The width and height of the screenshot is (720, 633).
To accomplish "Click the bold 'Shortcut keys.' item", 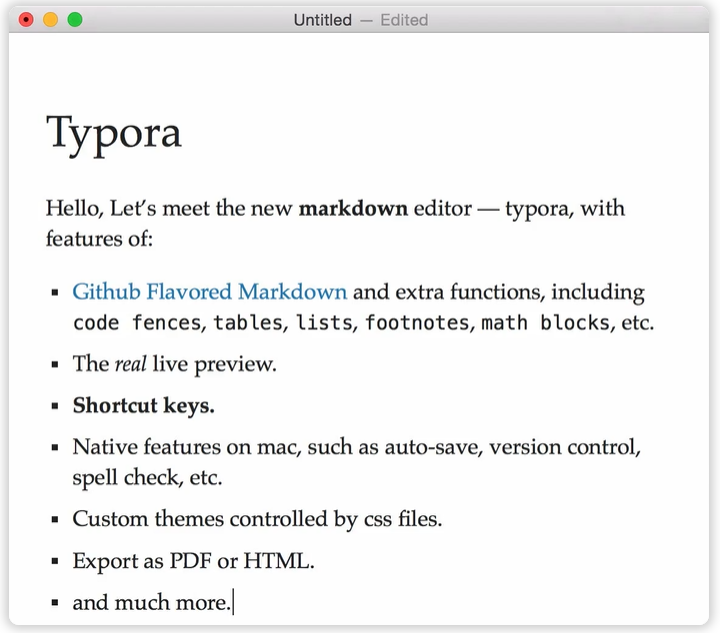I will pos(143,406).
